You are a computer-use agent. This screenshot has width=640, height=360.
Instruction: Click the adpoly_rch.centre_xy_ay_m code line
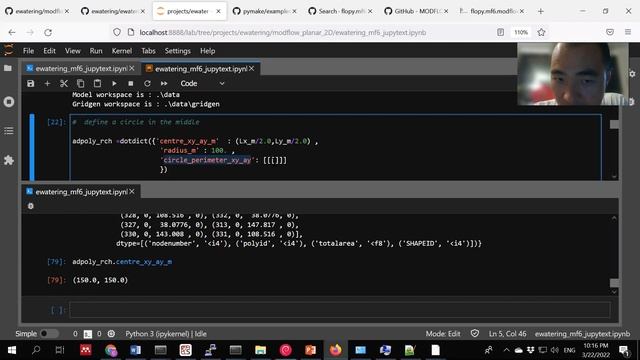(122, 262)
